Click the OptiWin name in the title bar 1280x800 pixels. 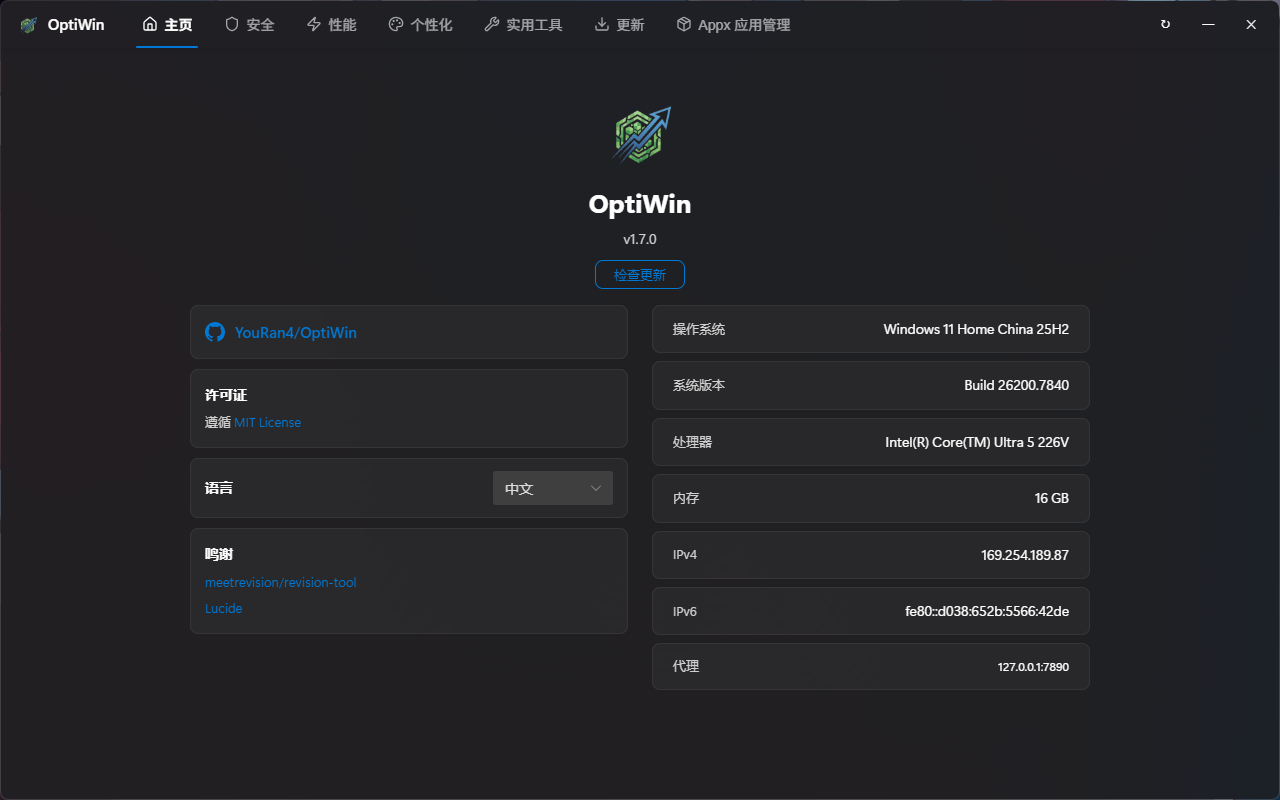76,25
